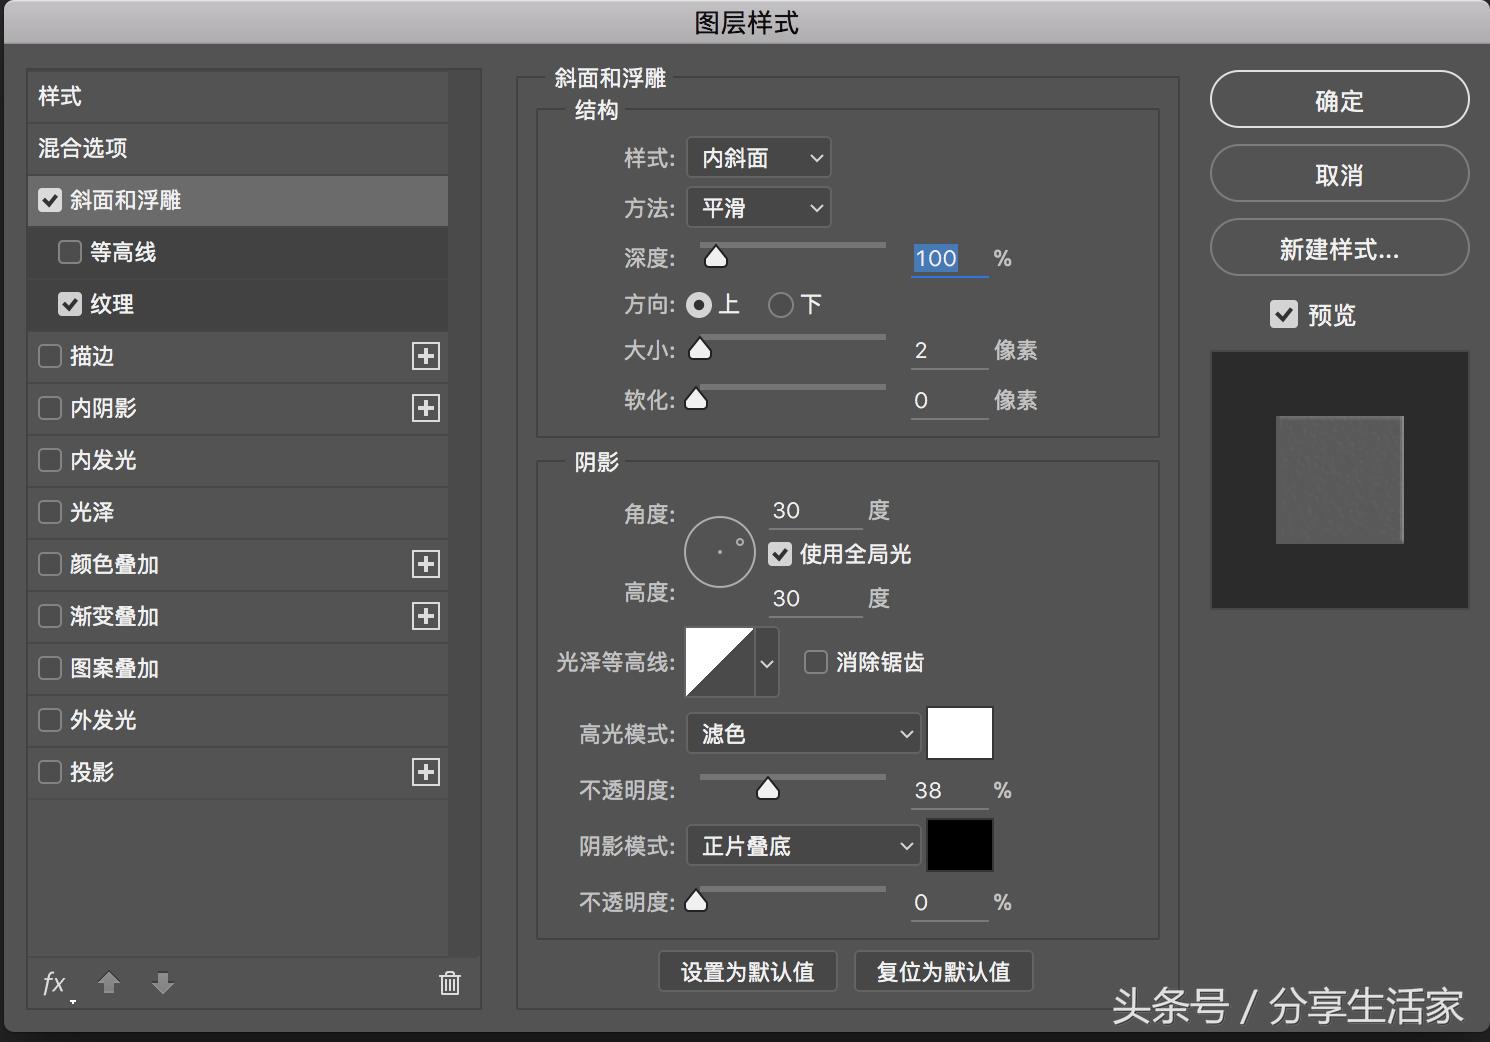Add another 投影 effect with the plus icon
This screenshot has width=1490, height=1042.
click(x=426, y=772)
